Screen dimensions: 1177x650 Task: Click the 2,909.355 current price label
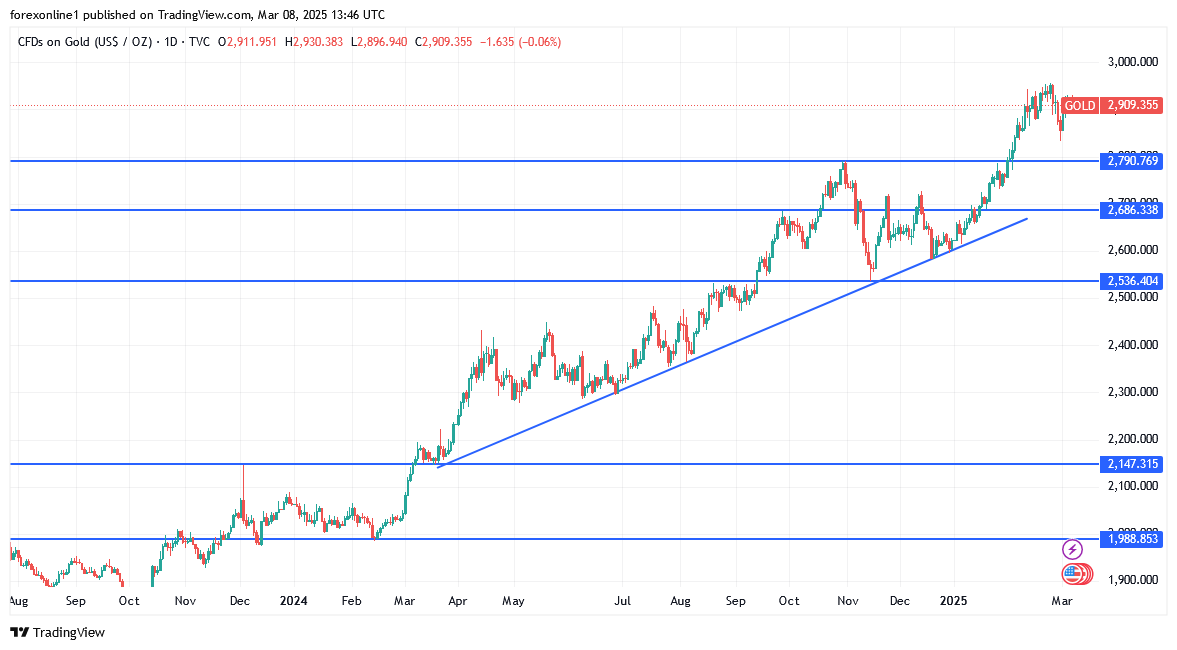coord(1132,105)
